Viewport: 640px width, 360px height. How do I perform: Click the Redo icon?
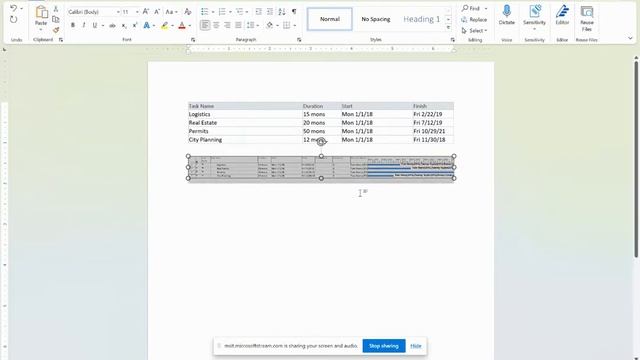click(13, 20)
